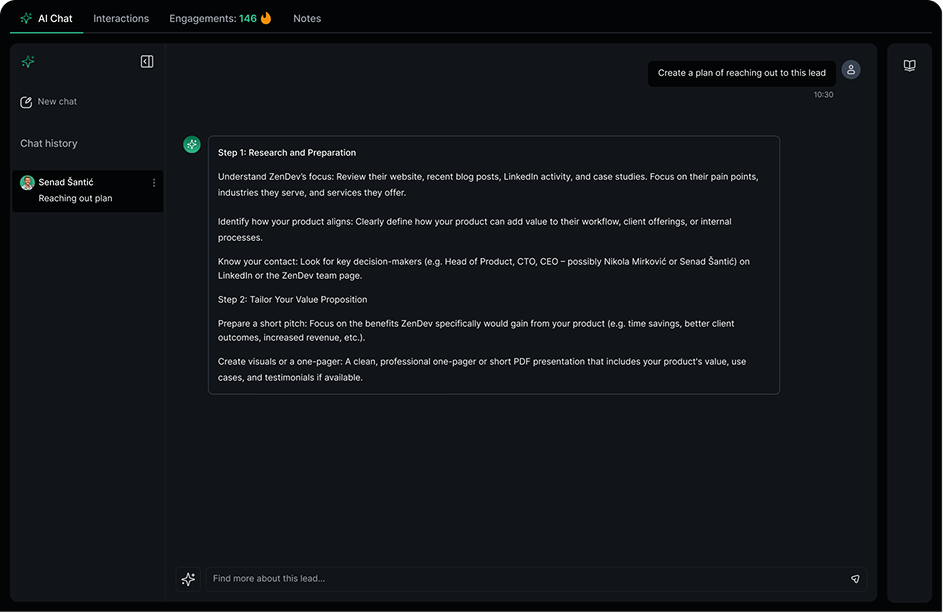Image resolution: width=943 pixels, height=613 pixels.
Task: Click the Chat history heading
Action: [x=49, y=143]
